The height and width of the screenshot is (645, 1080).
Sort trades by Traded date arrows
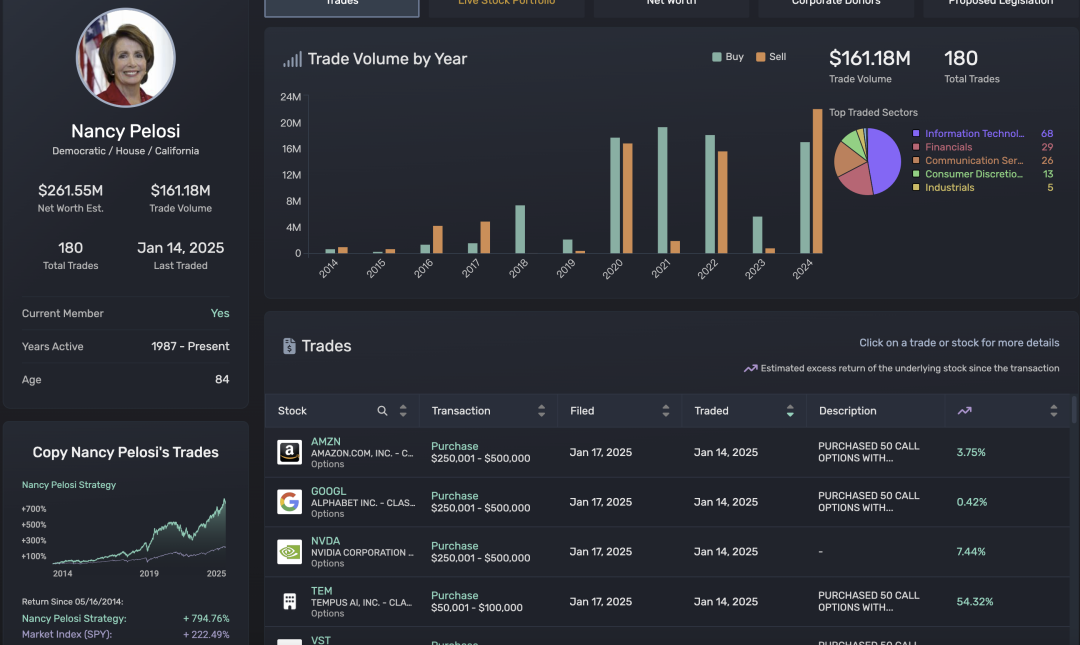coord(790,411)
